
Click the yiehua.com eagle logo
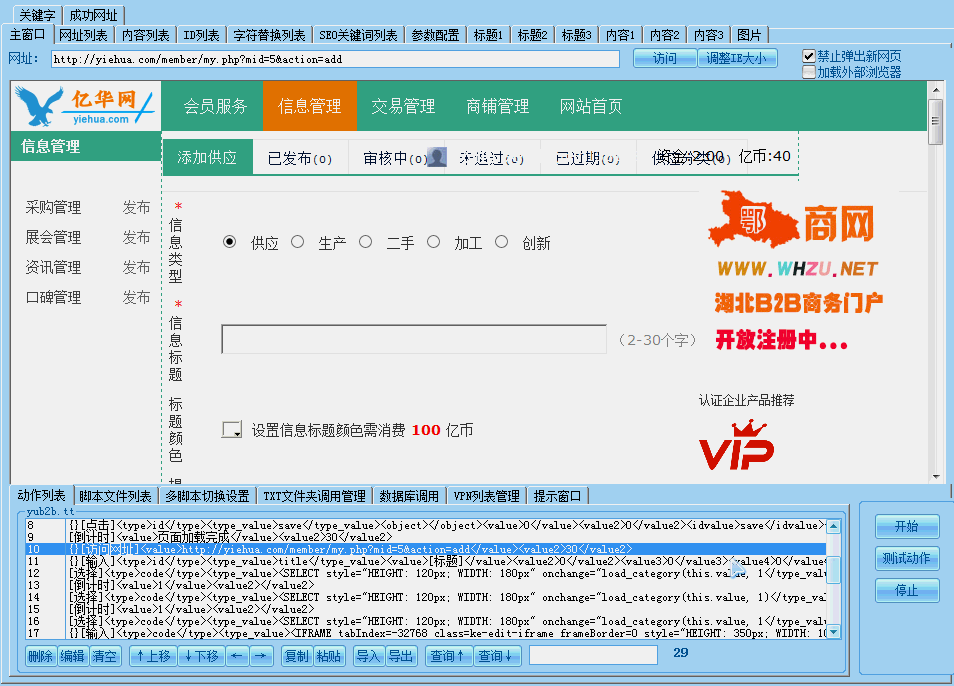point(86,106)
